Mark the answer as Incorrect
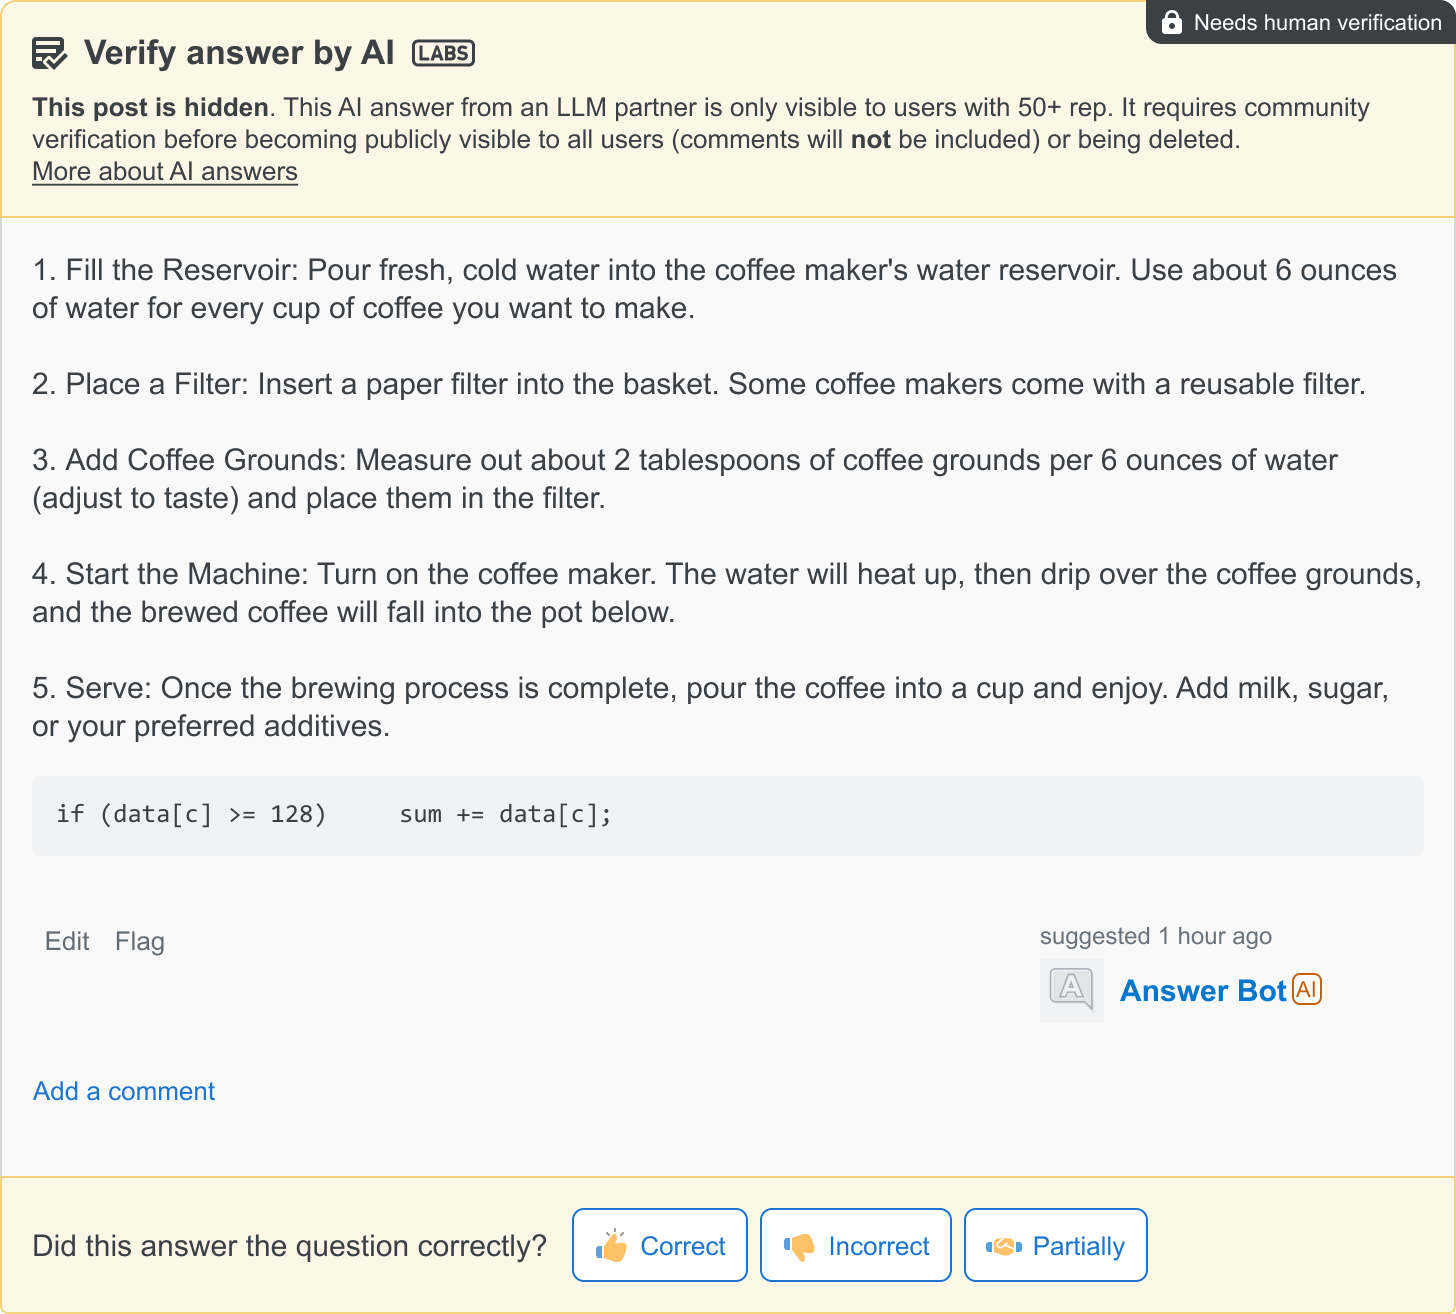The height and width of the screenshot is (1314, 1456). point(856,1245)
